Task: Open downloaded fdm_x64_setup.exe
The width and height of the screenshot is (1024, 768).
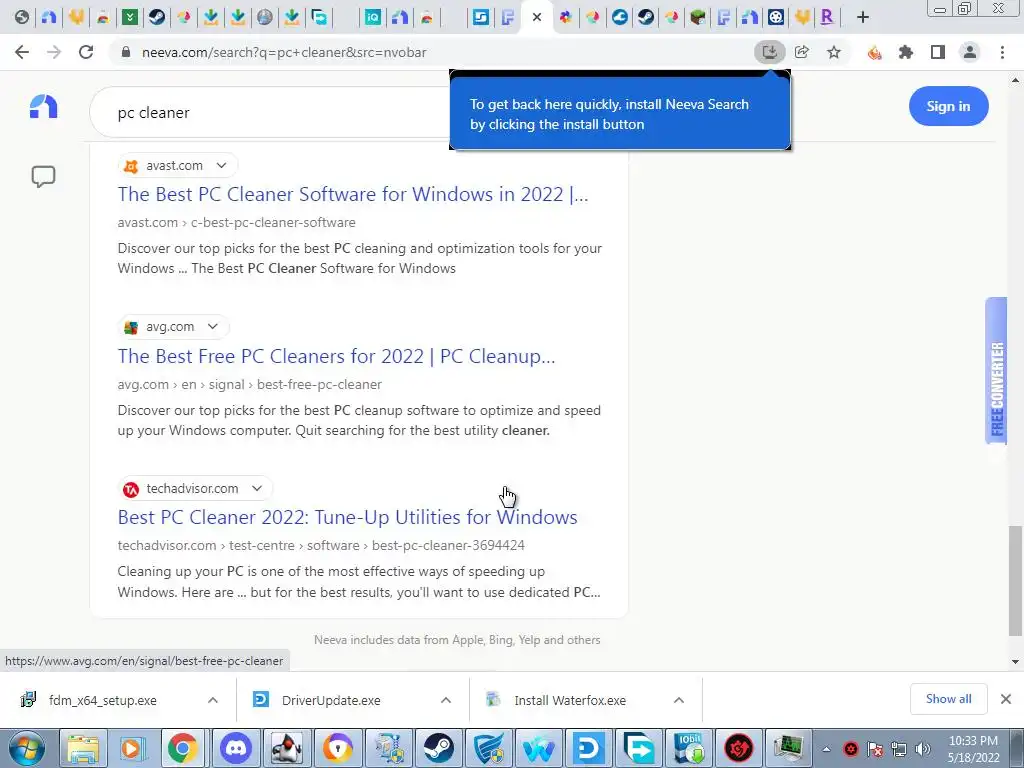Action: 103,701
